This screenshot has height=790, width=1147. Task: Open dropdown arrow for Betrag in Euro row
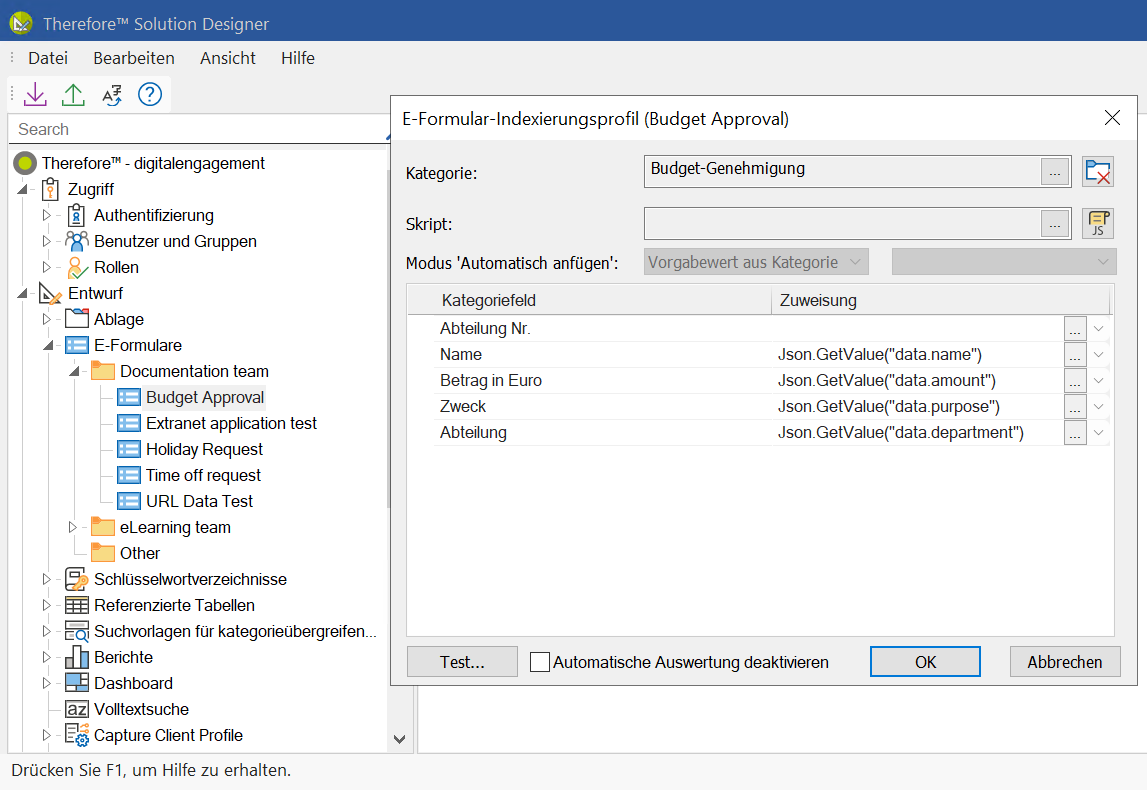coord(1099,381)
